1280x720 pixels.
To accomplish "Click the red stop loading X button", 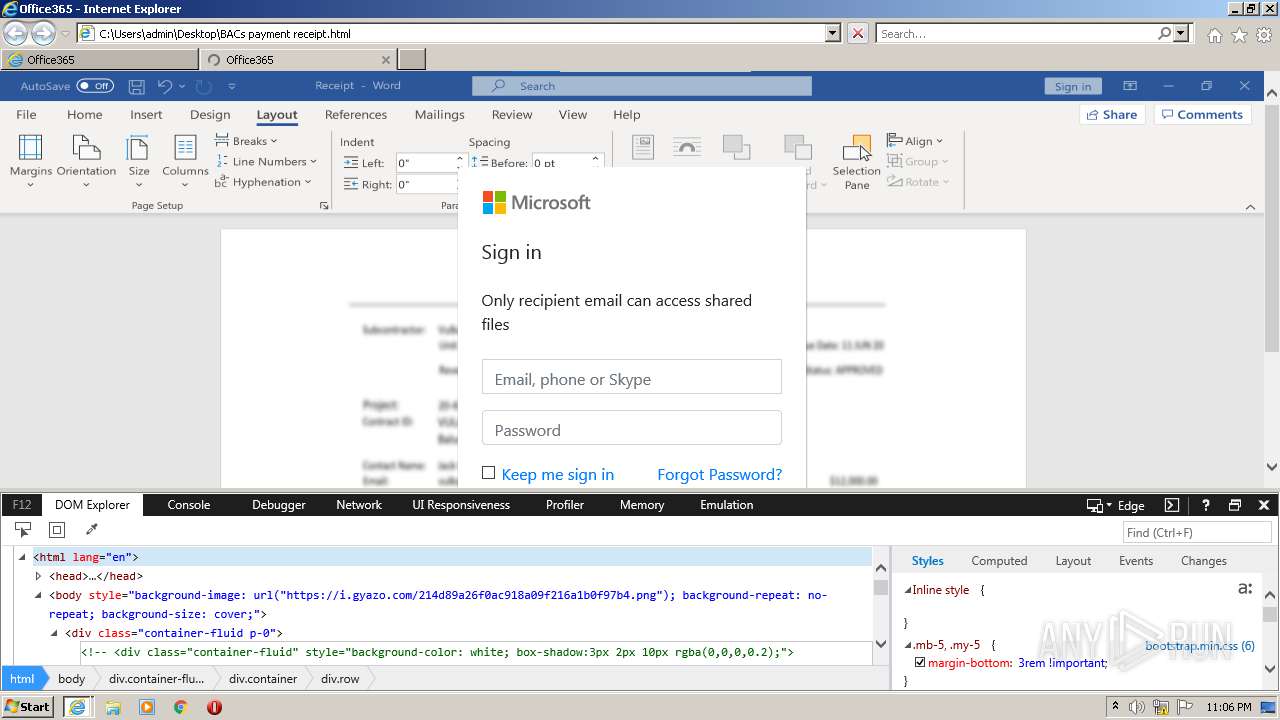I will coord(858,33).
